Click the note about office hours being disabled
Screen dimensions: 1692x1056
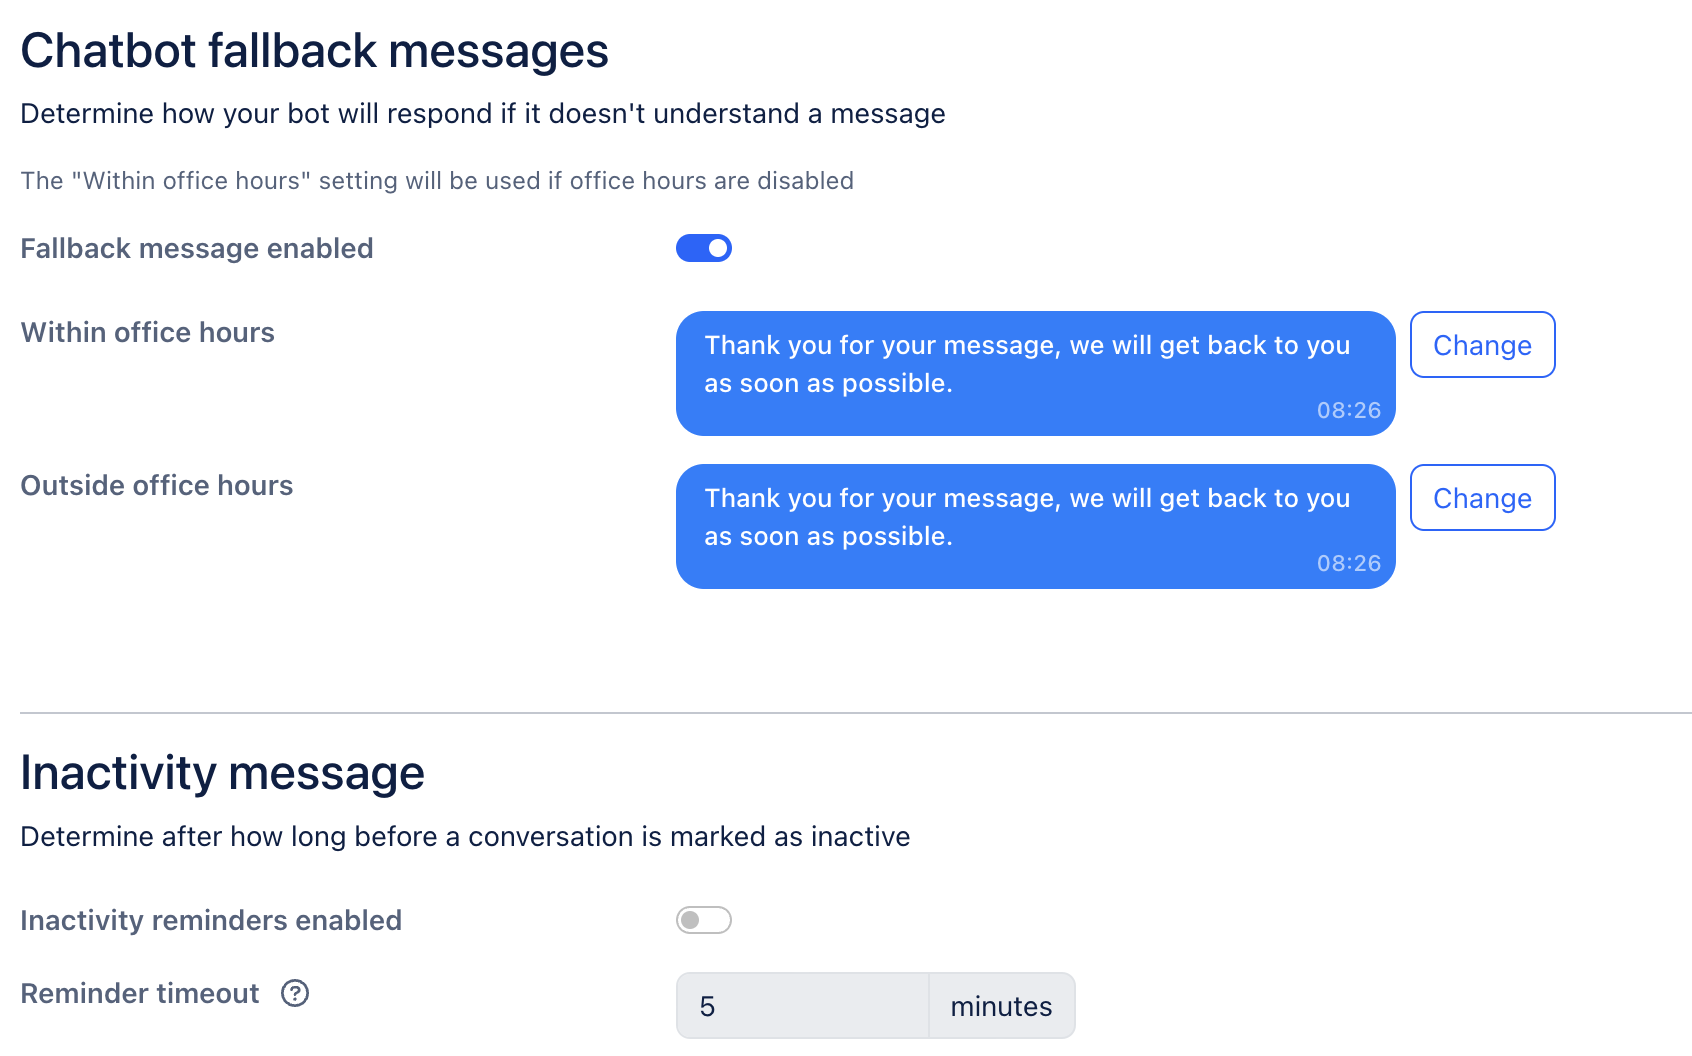coord(437,181)
